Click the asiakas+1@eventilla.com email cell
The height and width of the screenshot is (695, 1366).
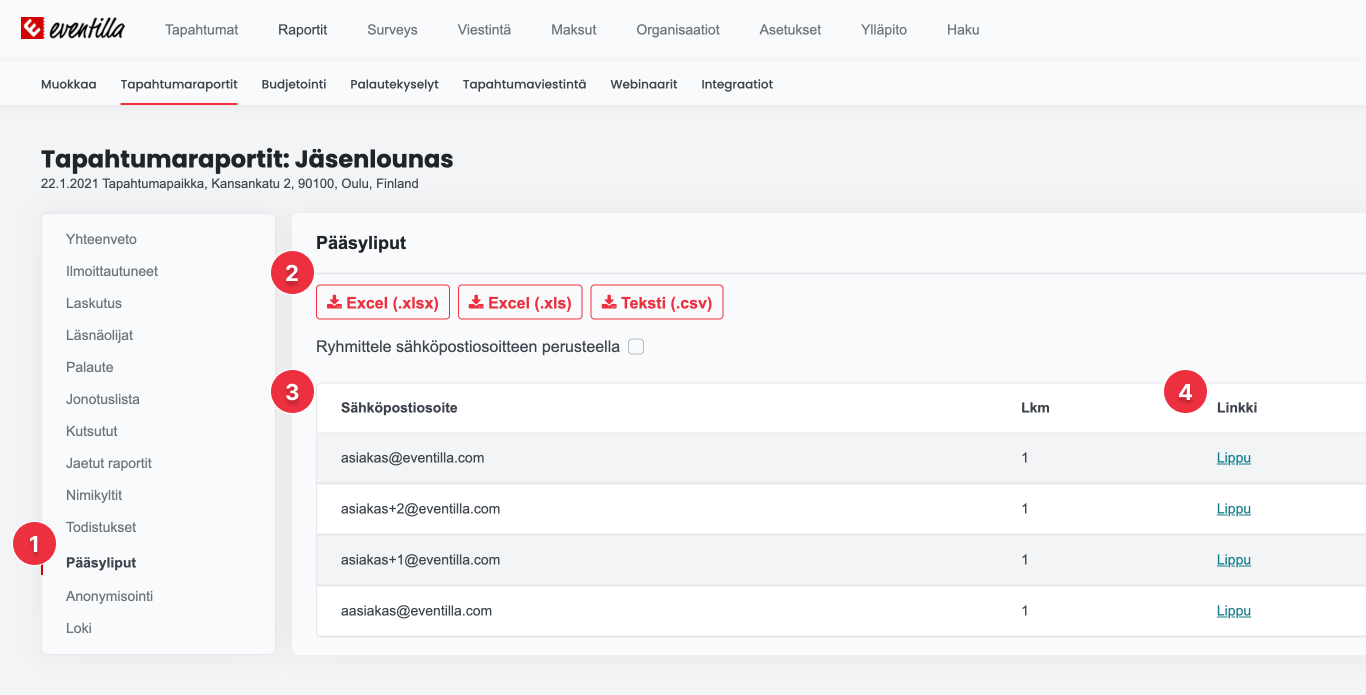tap(421, 560)
